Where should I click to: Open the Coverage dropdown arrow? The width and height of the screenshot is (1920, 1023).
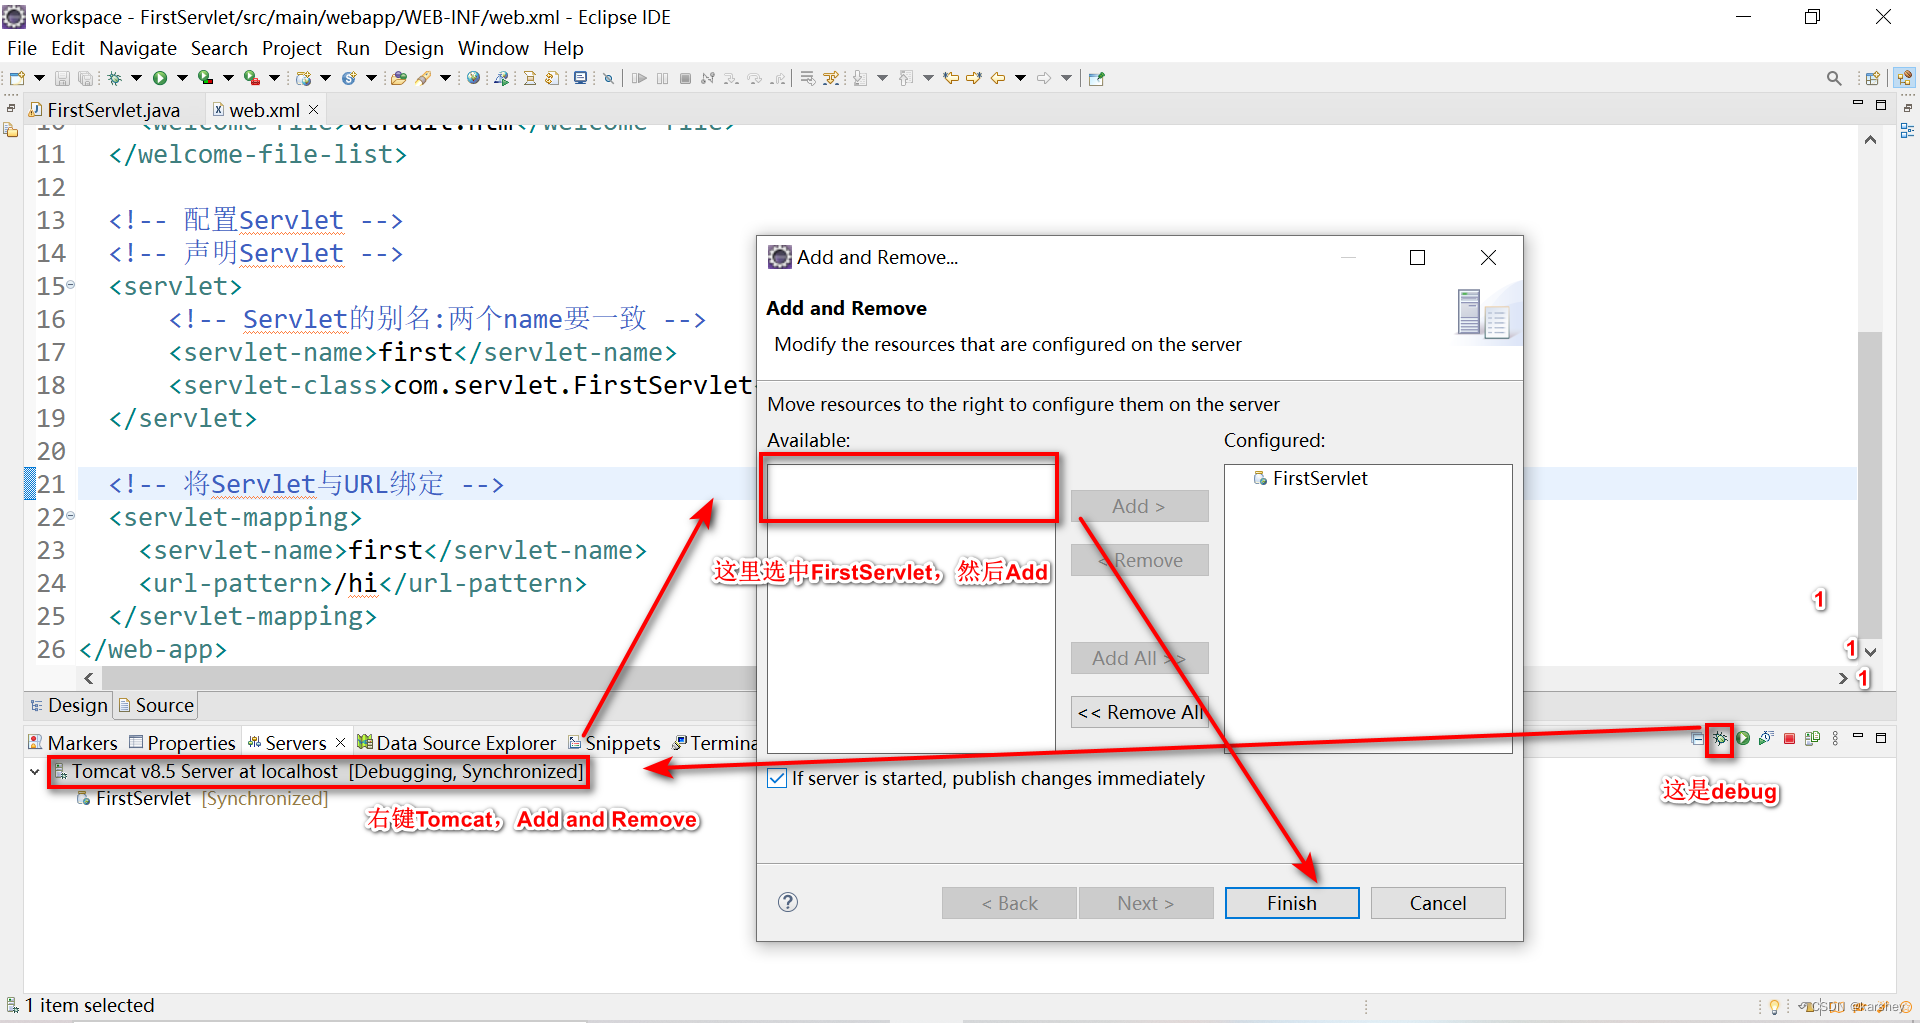228,78
